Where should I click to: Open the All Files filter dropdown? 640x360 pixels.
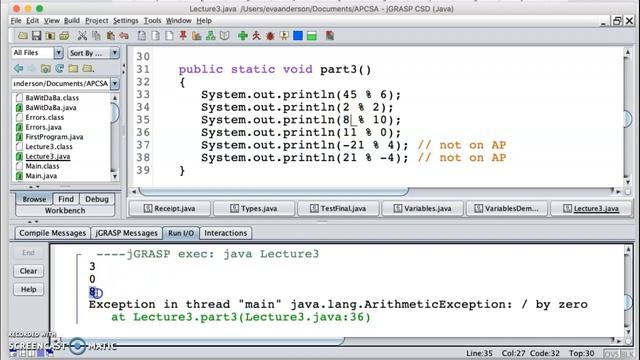(x=58, y=53)
